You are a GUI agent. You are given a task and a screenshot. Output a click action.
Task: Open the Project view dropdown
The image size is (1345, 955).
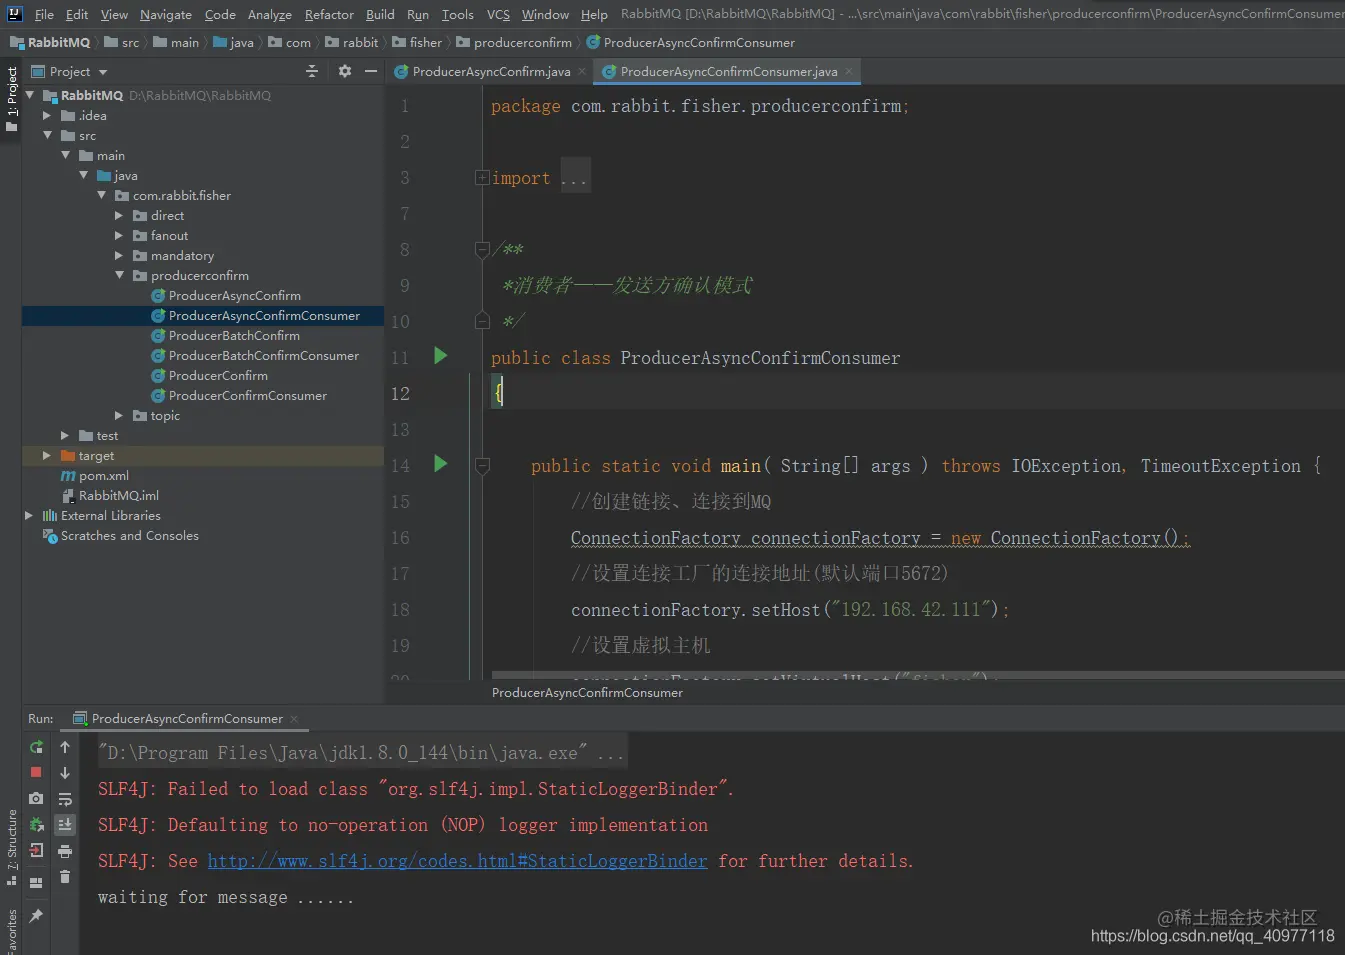[102, 72]
